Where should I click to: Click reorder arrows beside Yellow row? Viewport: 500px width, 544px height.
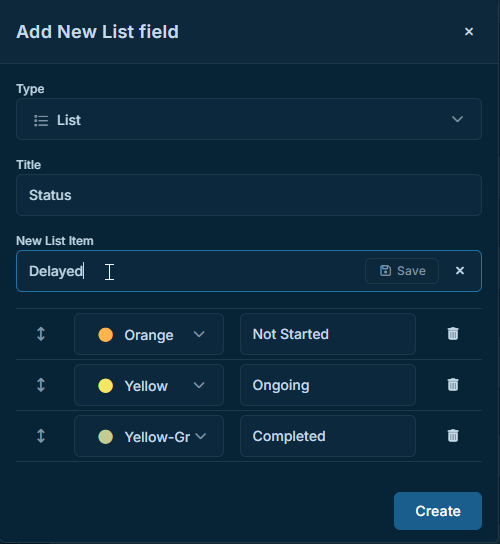tap(41, 385)
